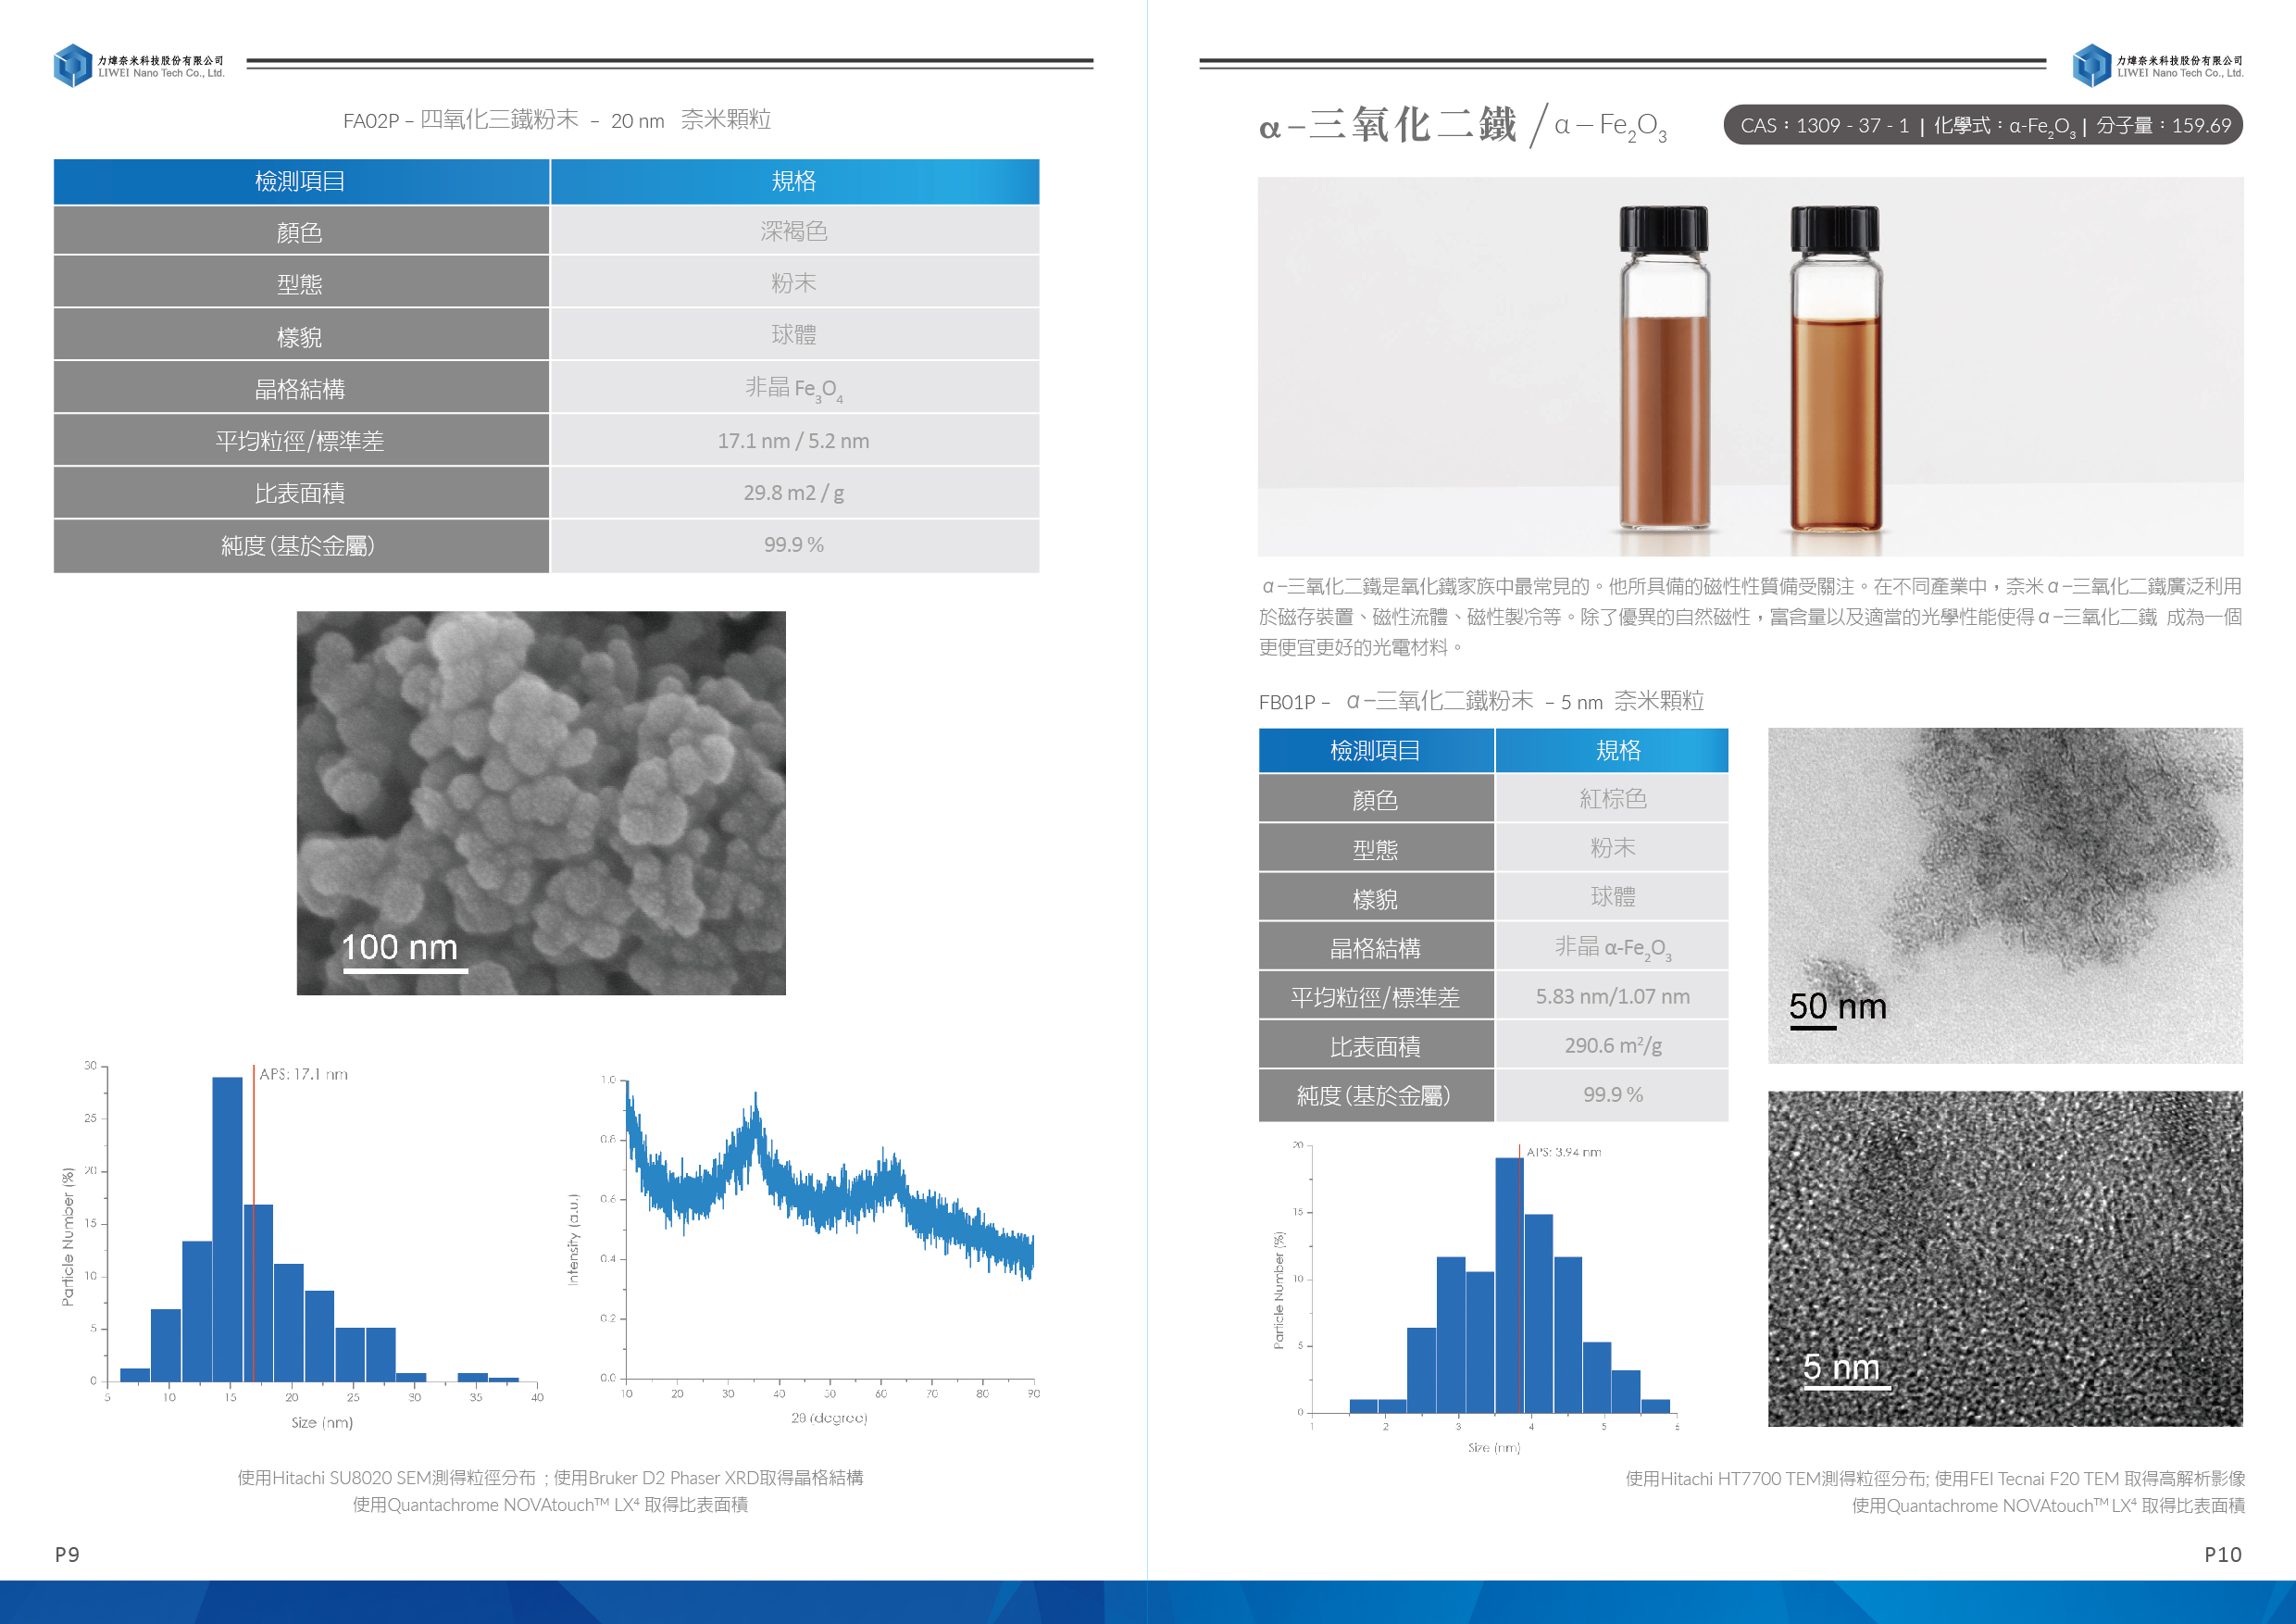Screen dimensions: 2296x1624
Task: Click the LIWEI logo on left page
Action: (x=73, y=65)
